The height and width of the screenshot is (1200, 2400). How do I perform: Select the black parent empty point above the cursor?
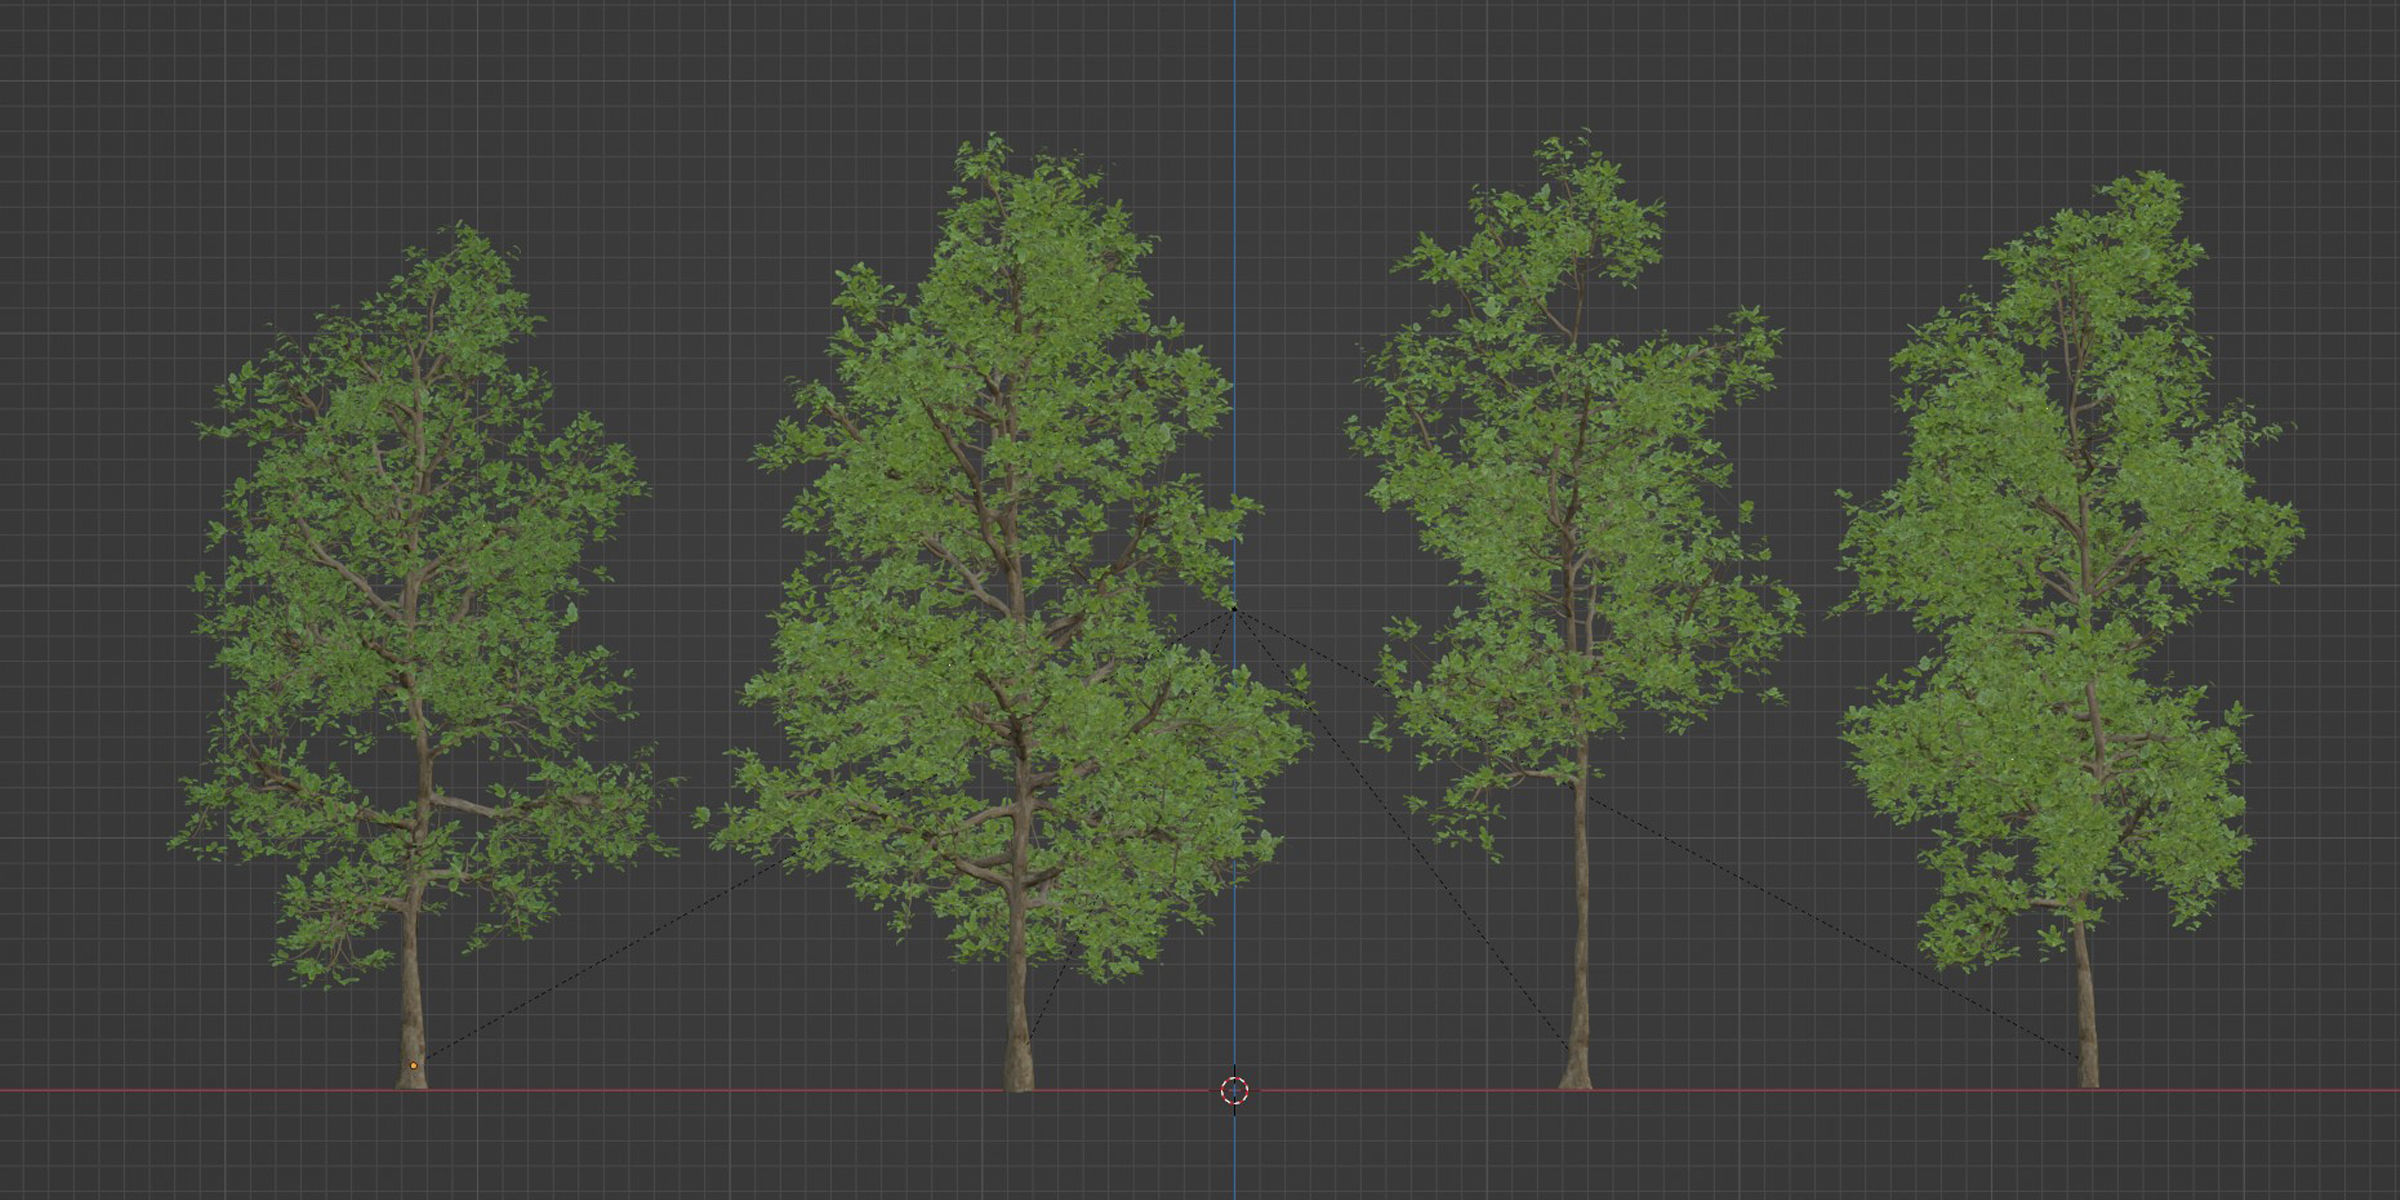1234,608
